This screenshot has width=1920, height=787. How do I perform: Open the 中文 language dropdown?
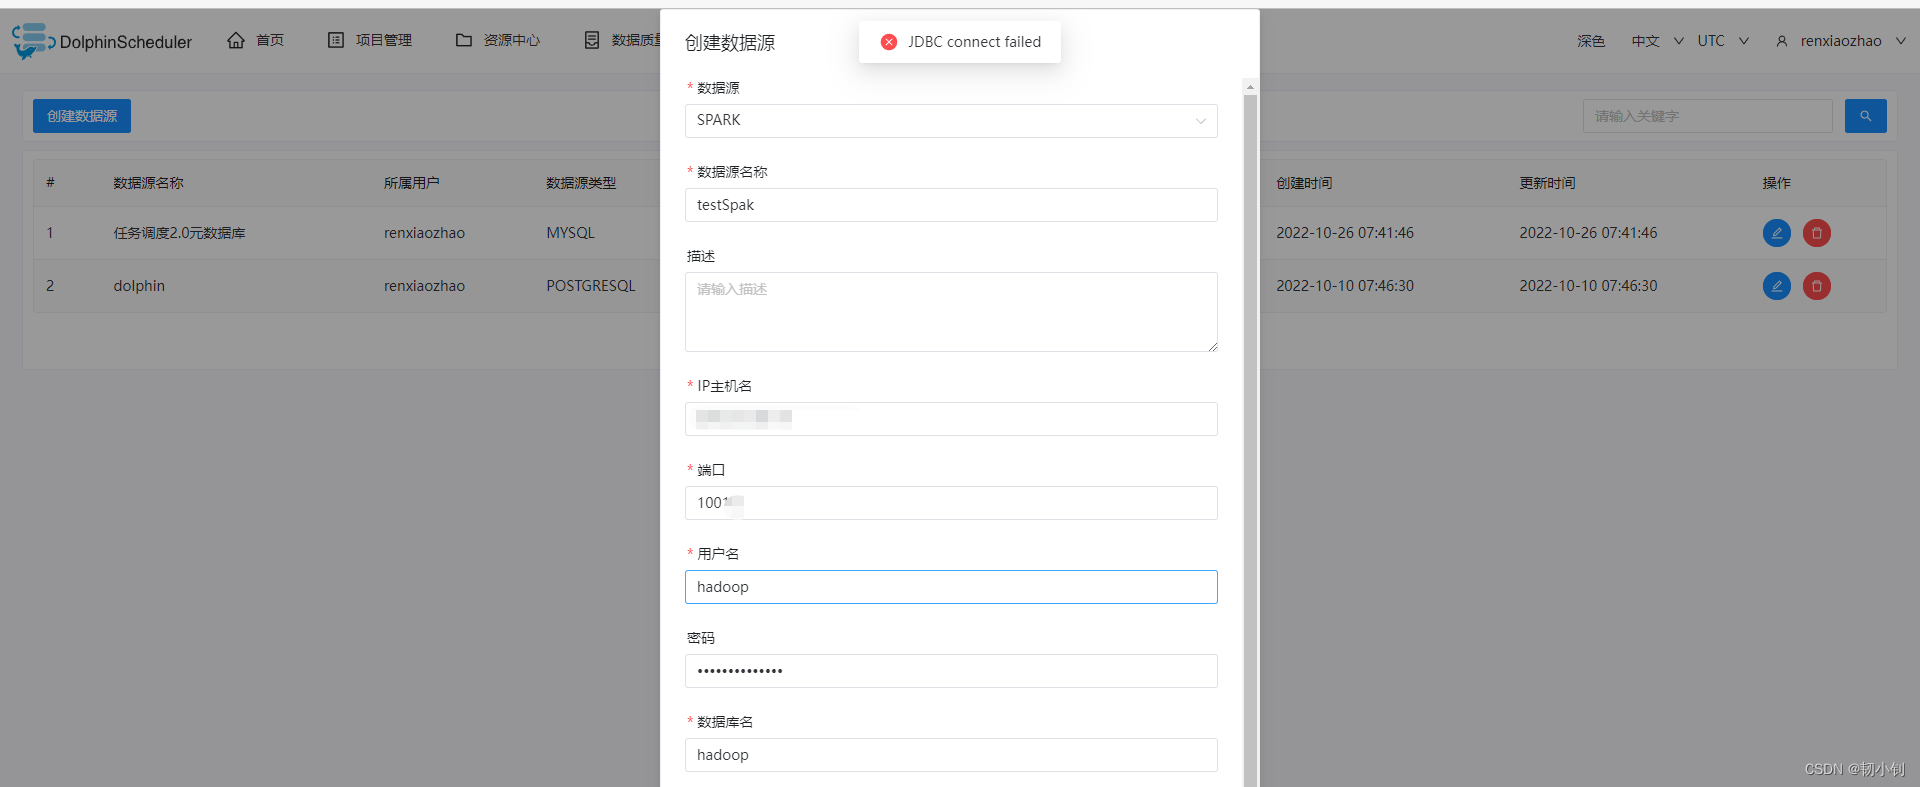[x=1657, y=41]
